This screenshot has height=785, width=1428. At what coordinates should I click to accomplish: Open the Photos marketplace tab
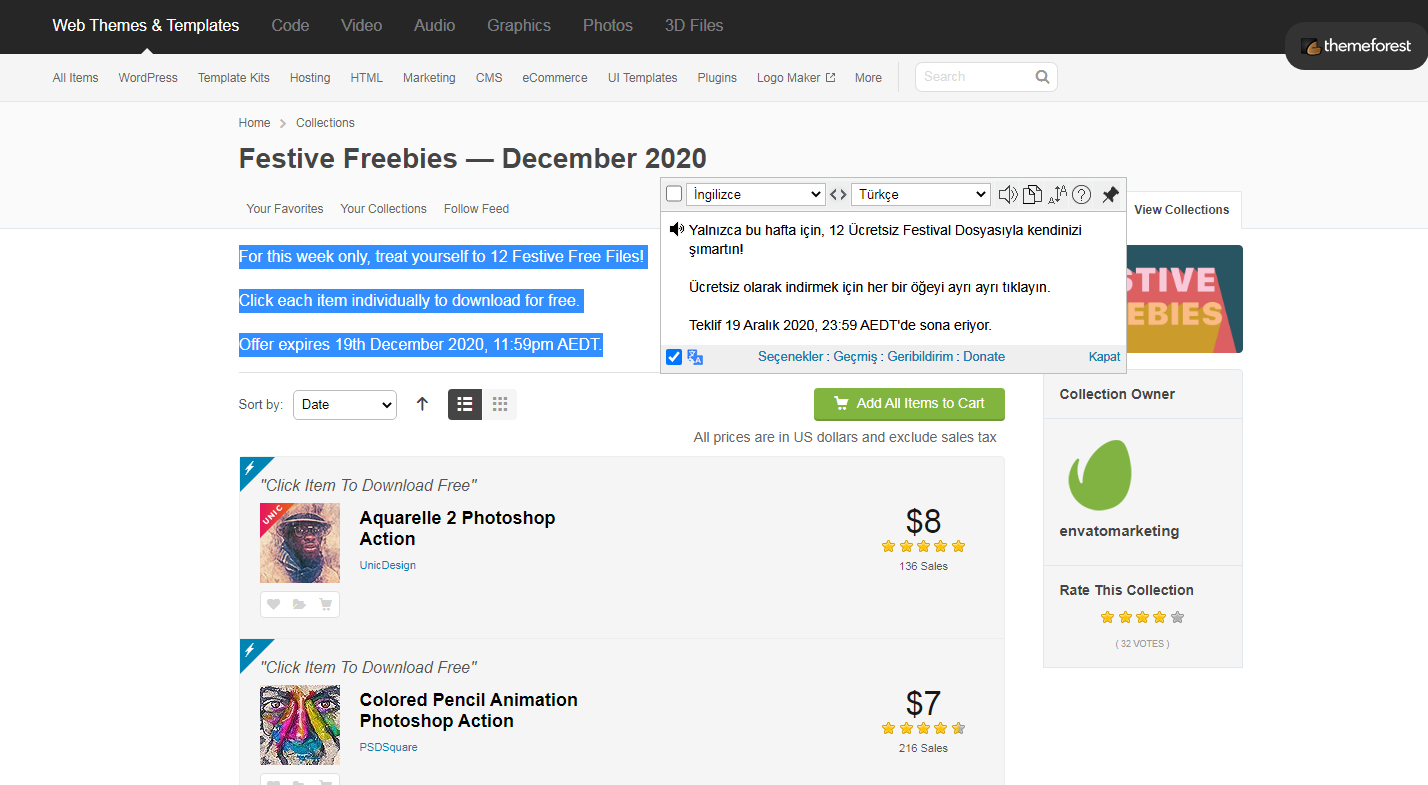pos(608,25)
